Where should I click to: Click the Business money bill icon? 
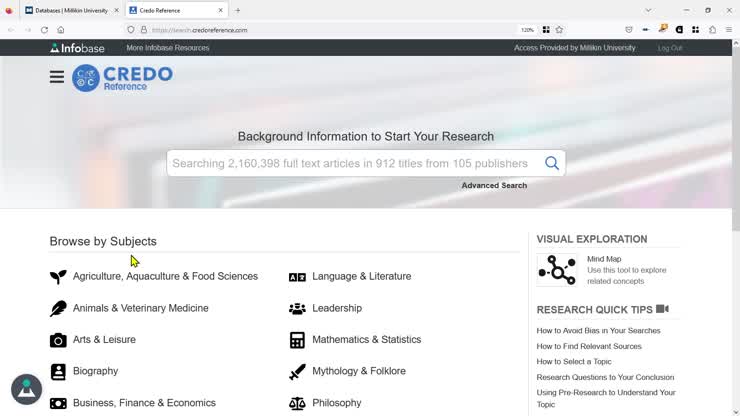(x=58, y=403)
